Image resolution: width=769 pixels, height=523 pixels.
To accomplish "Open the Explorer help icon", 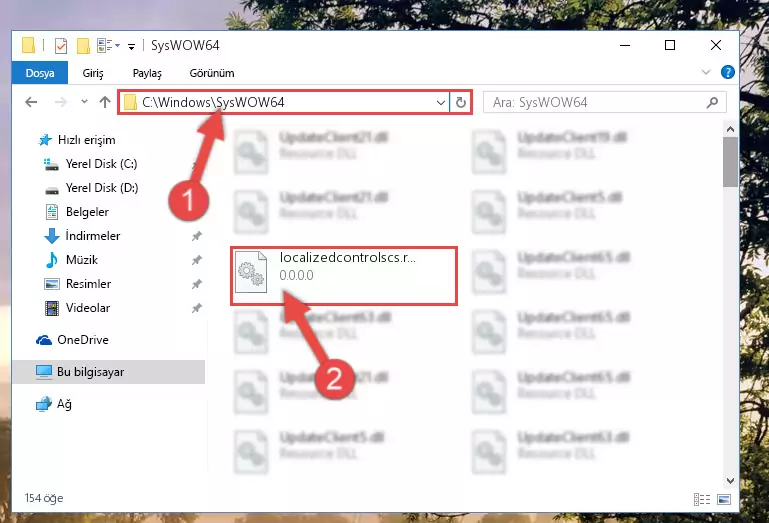I will tap(727, 72).
